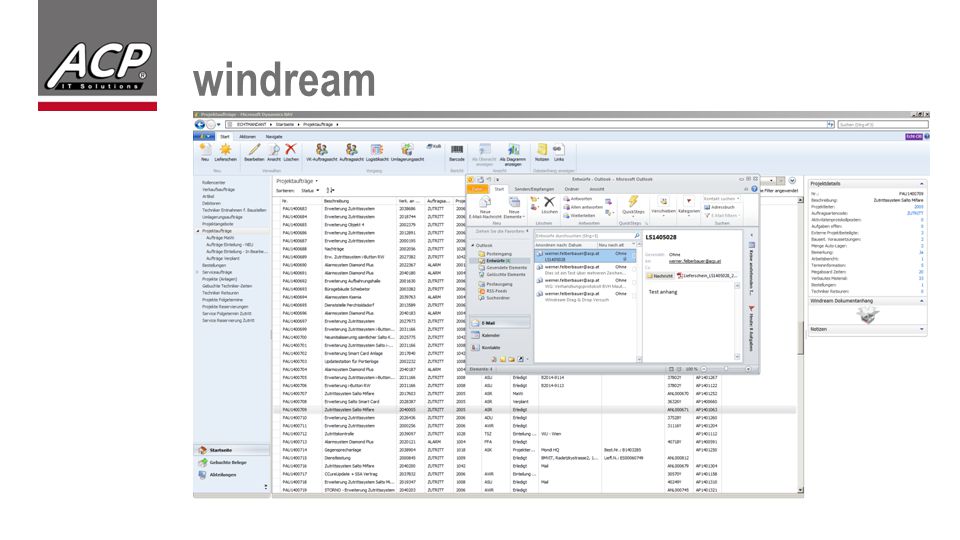
Task: Collapse the Projektdetails panel
Action: pyautogui.click(x=921, y=184)
